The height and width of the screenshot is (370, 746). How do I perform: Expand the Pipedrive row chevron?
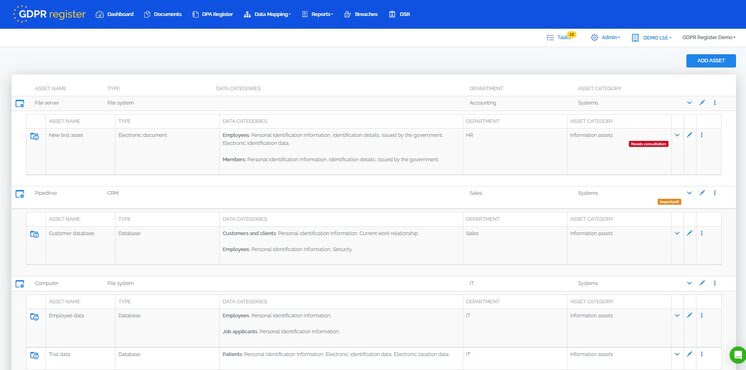point(689,193)
